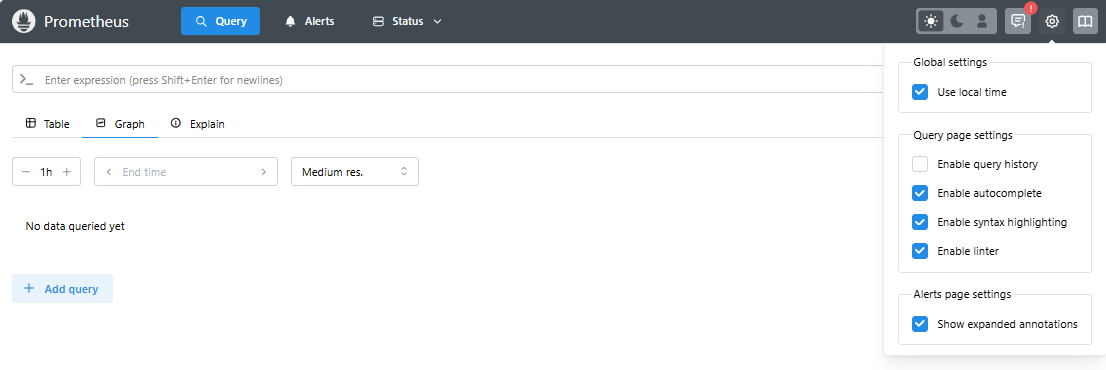The image size is (1106, 370).
Task: Step end time forward with right chevron
Action: click(264, 171)
